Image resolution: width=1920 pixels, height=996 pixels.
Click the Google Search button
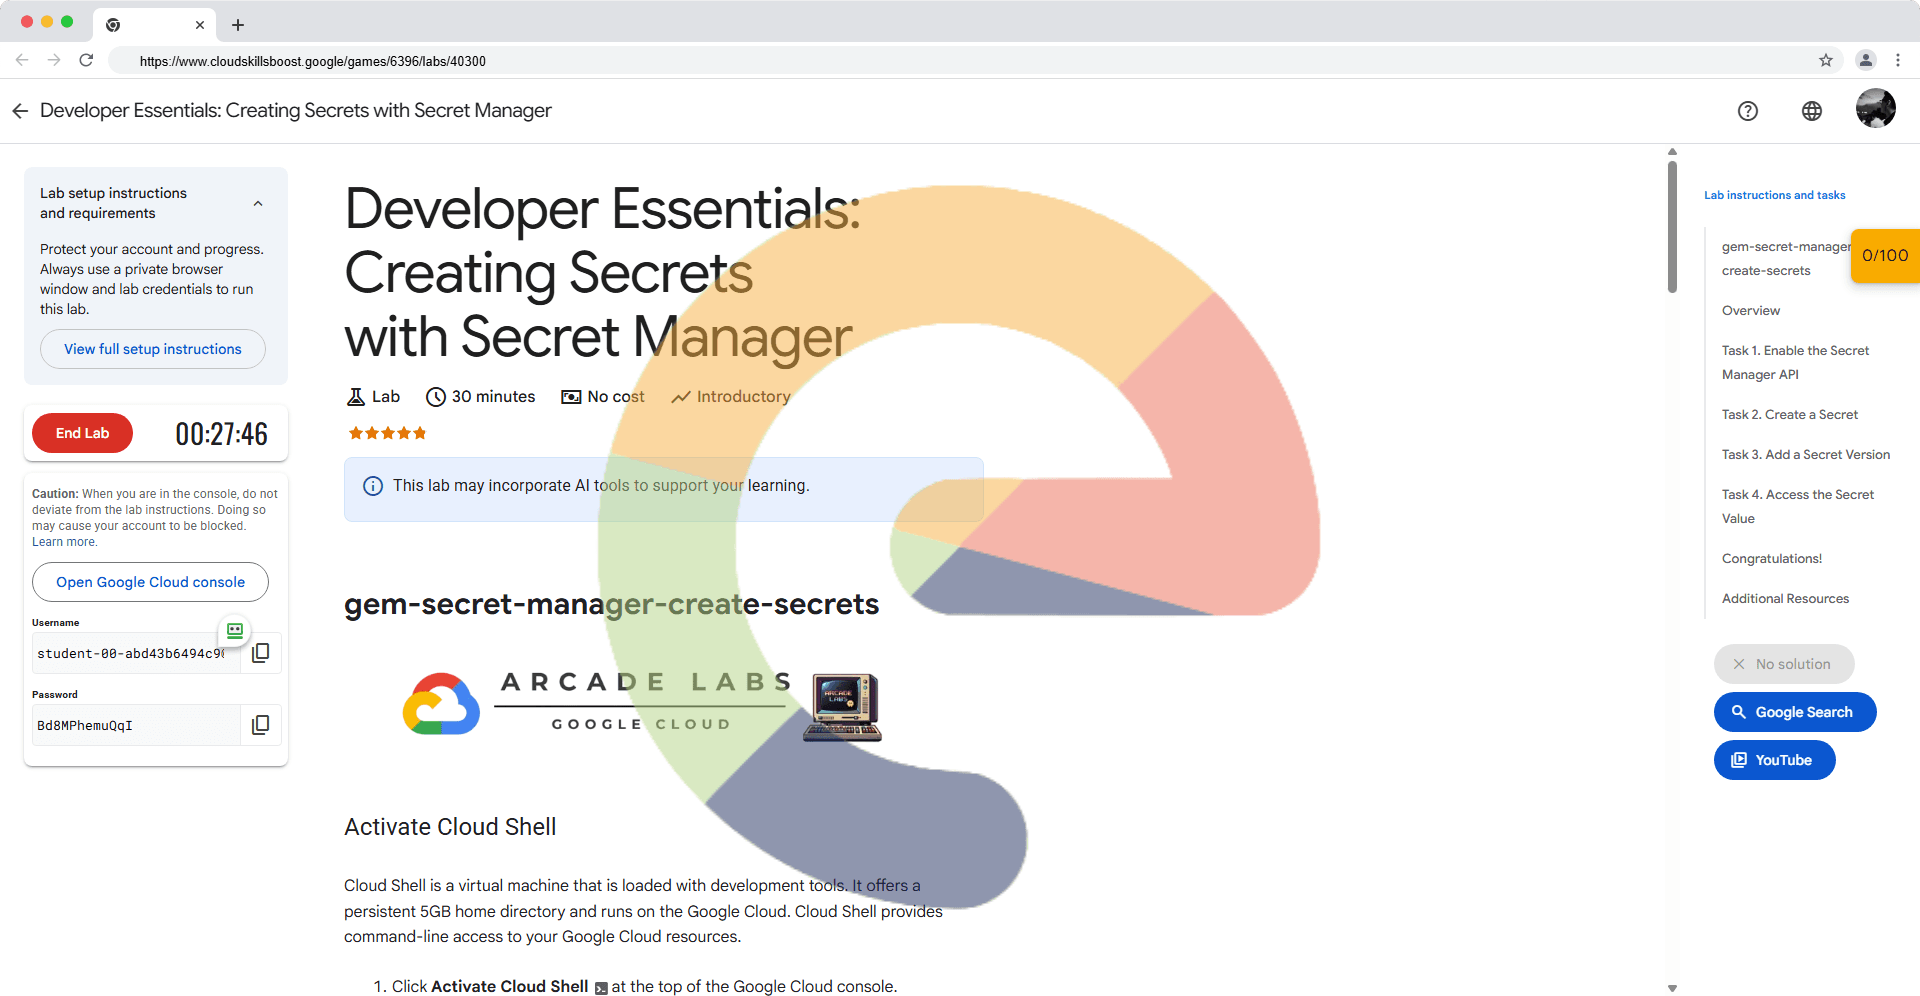coord(1795,712)
